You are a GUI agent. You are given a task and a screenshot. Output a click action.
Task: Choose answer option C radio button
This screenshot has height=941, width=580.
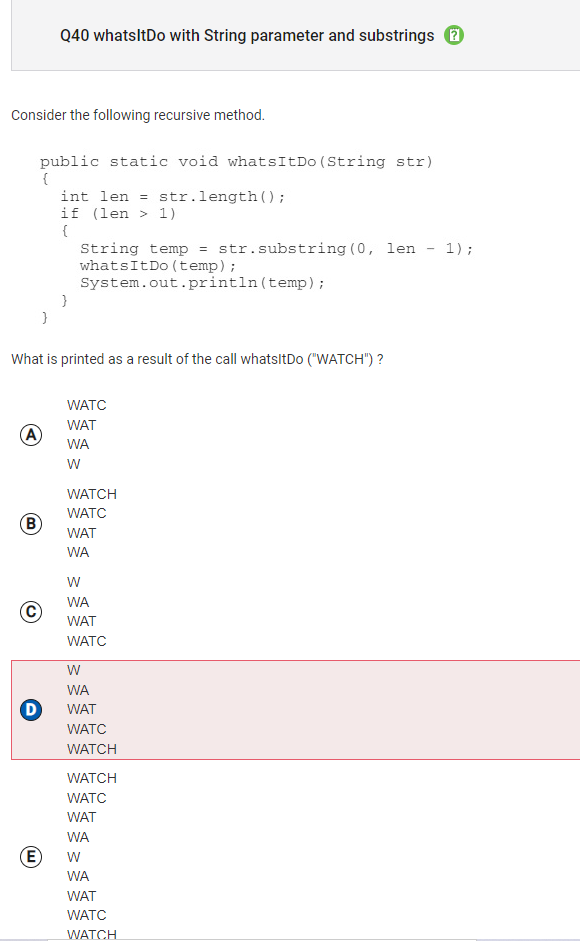[x=31, y=612]
